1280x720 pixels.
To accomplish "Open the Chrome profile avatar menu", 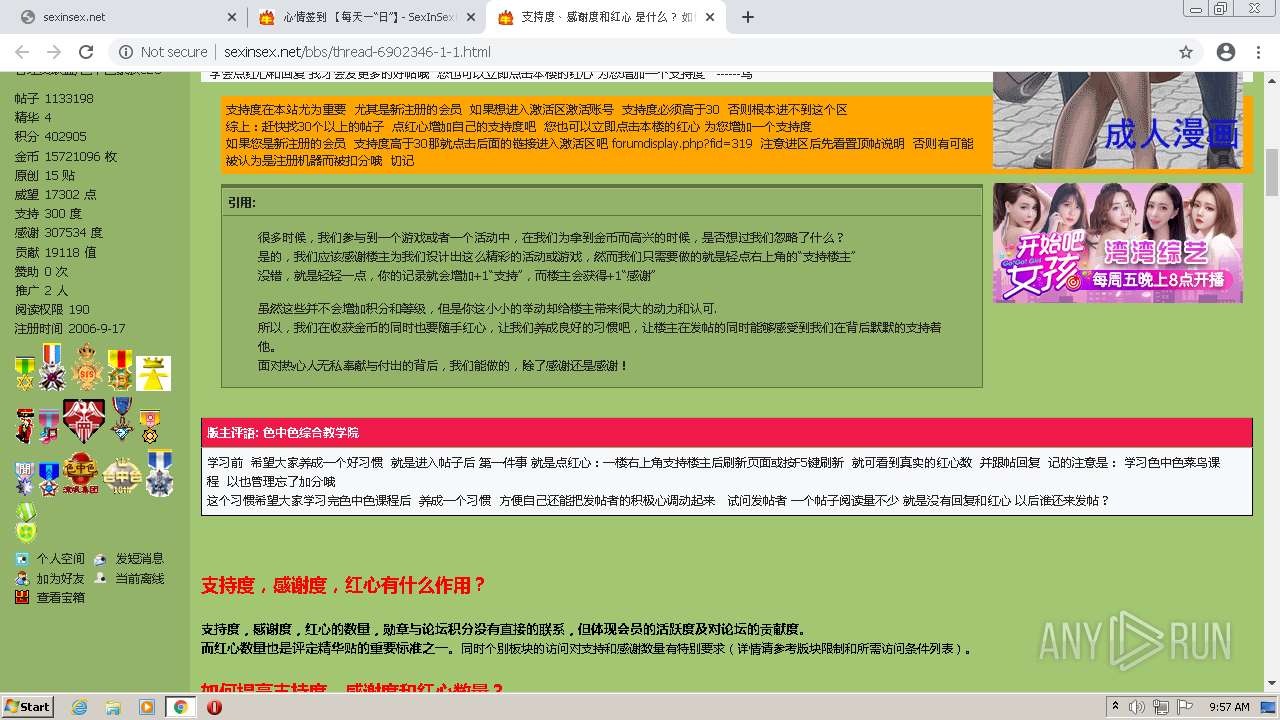I will pyautogui.click(x=1225, y=52).
